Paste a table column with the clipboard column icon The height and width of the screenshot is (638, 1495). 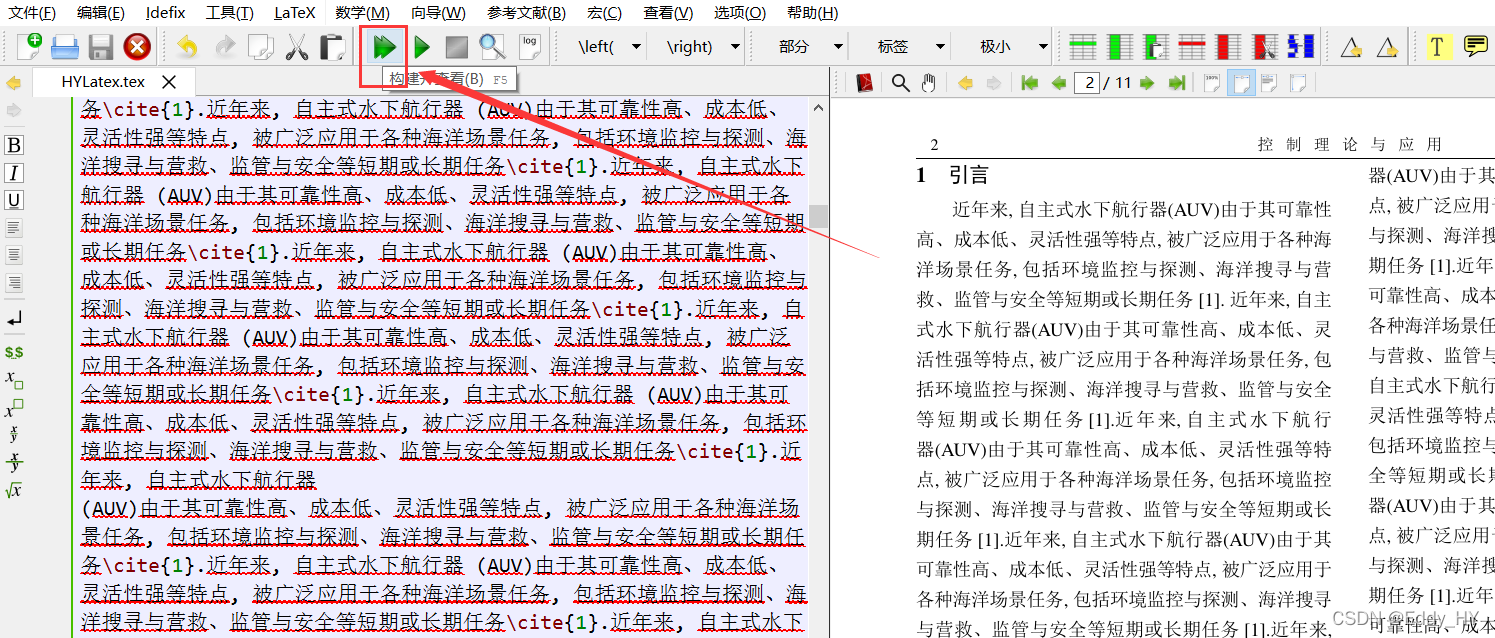coord(1155,46)
